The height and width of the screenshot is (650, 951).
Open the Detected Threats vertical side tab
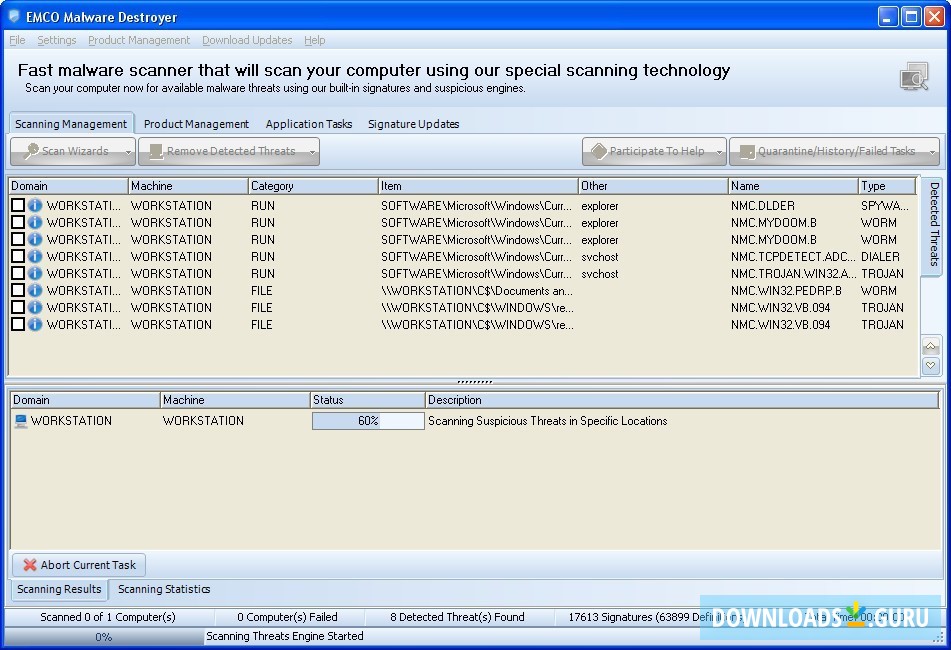[934, 224]
